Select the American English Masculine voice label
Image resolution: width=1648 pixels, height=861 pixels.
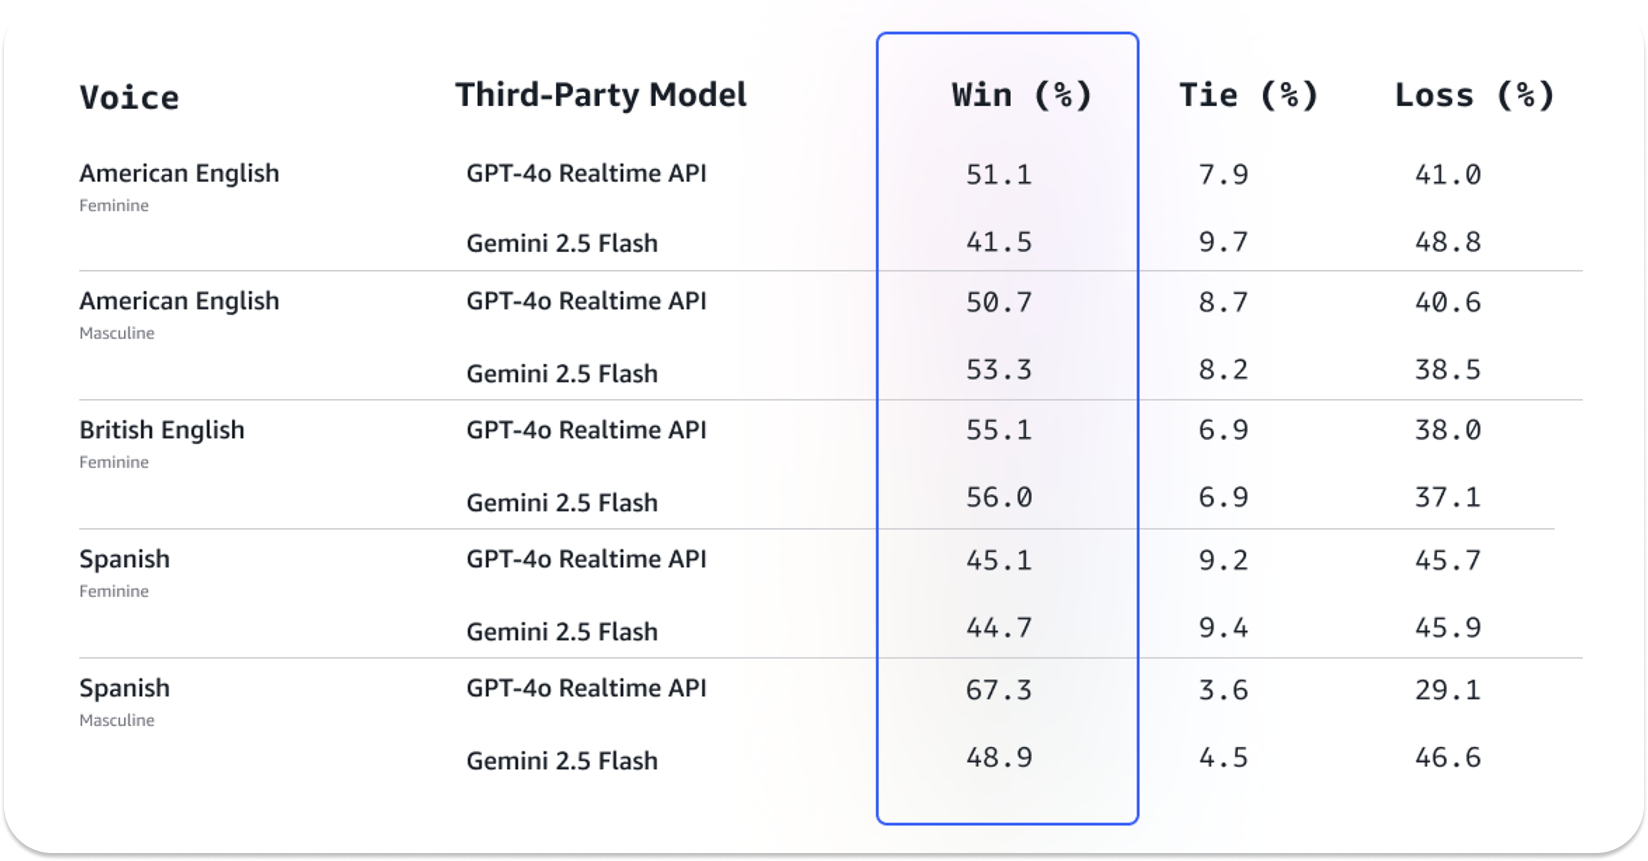coord(179,302)
